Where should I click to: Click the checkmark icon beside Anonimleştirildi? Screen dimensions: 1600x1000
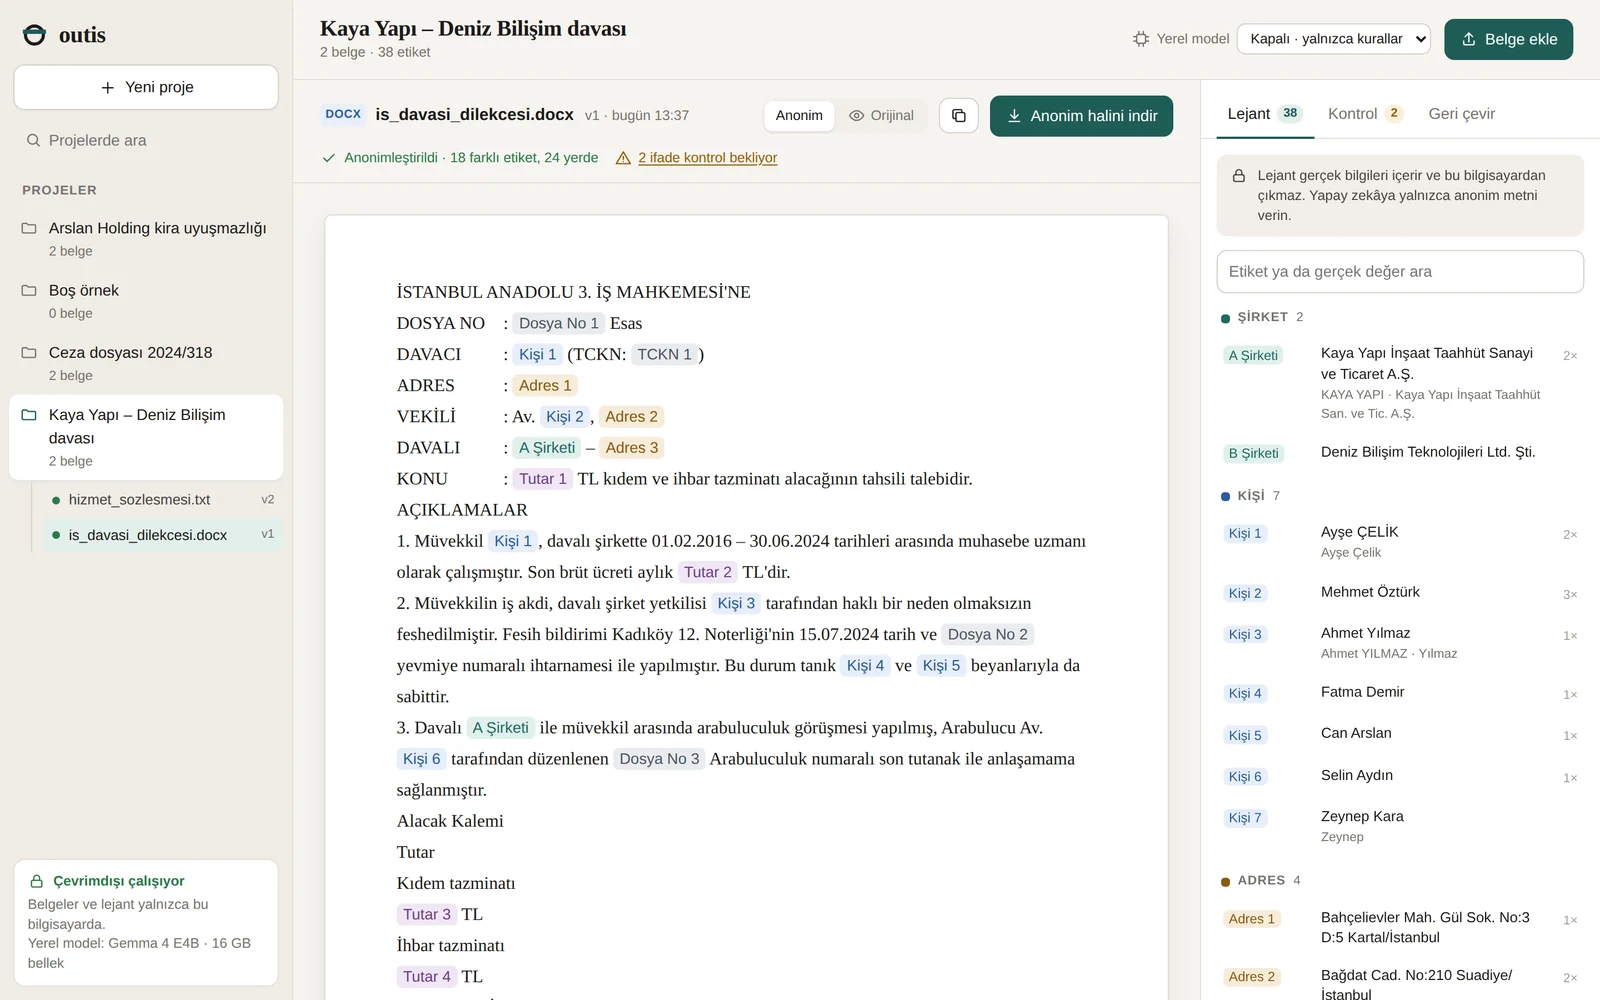tap(329, 158)
